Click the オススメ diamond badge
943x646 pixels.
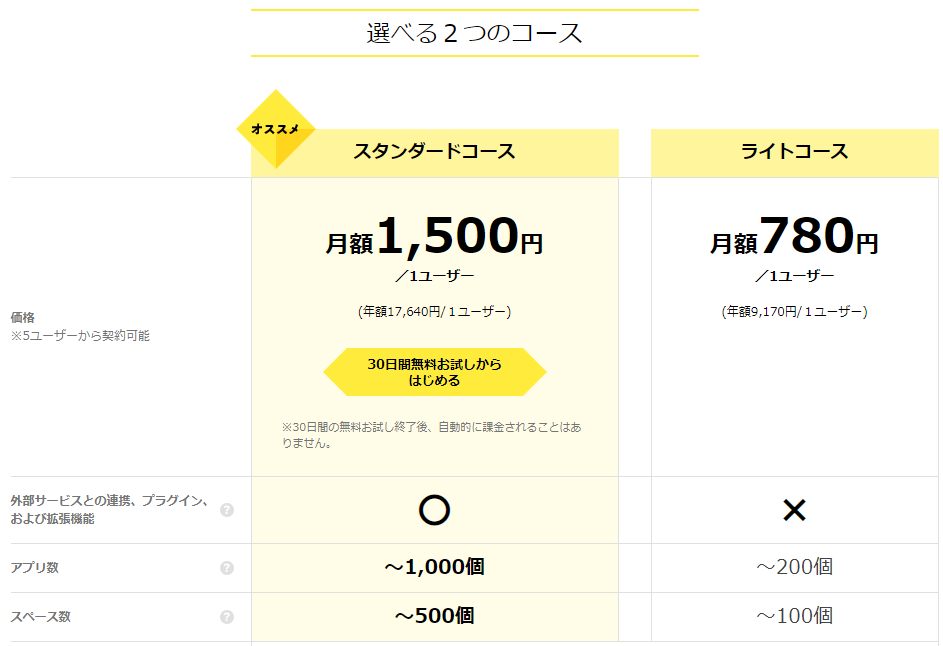click(276, 129)
